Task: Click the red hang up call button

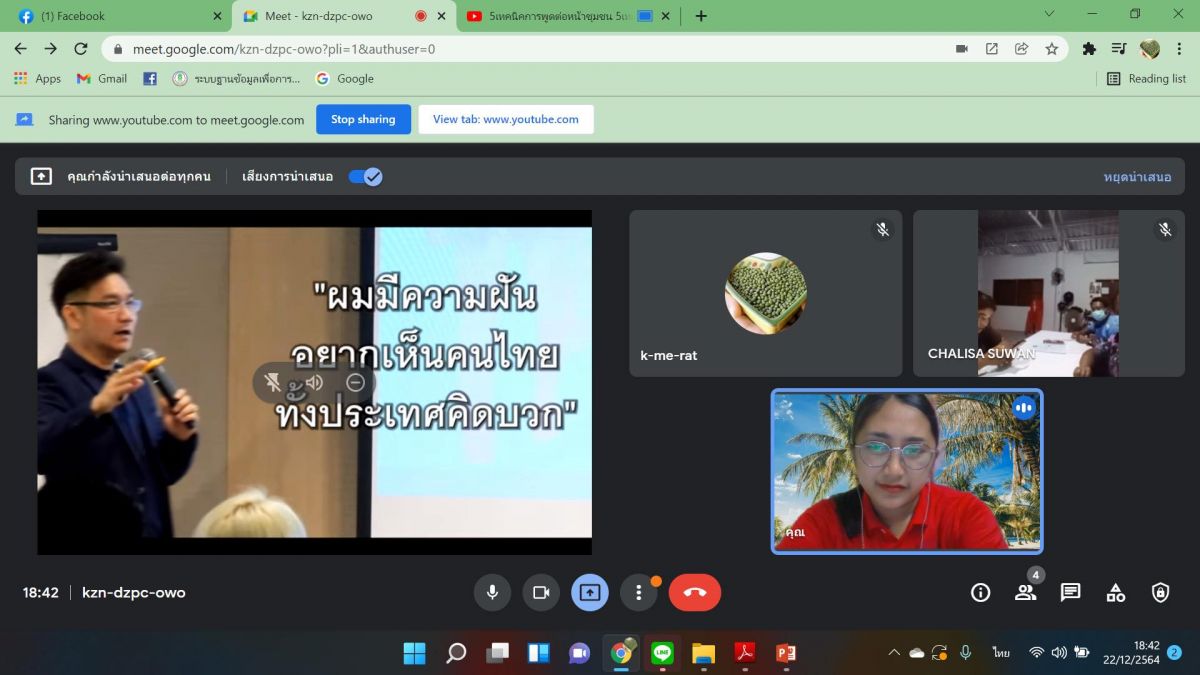Action: point(694,592)
